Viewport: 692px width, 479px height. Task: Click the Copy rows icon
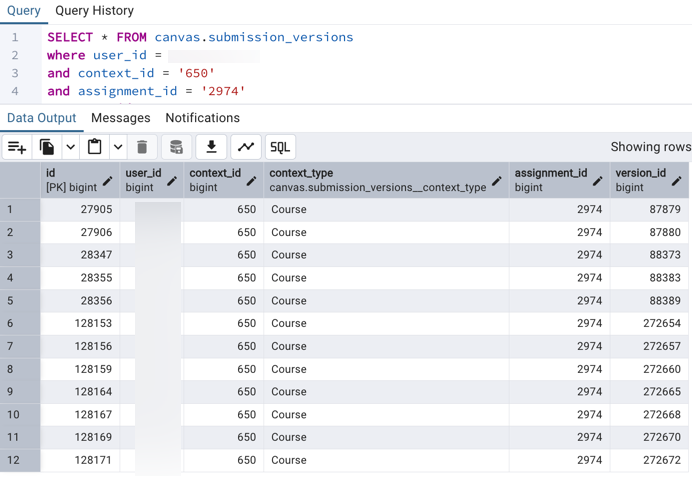47,147
